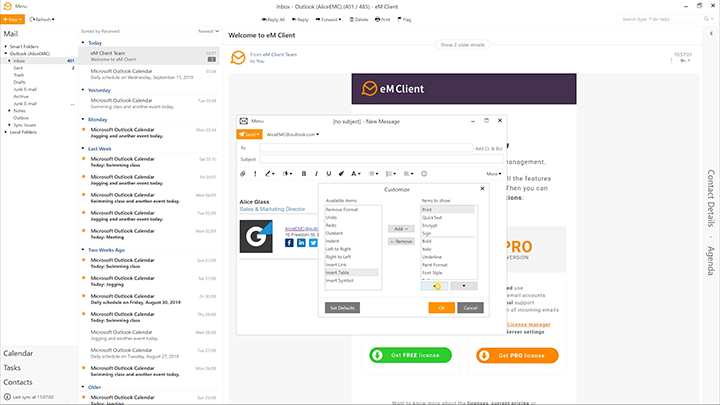
Task: Switch to Calendar section
Action: pyautogui.click(x=18, y=353)
